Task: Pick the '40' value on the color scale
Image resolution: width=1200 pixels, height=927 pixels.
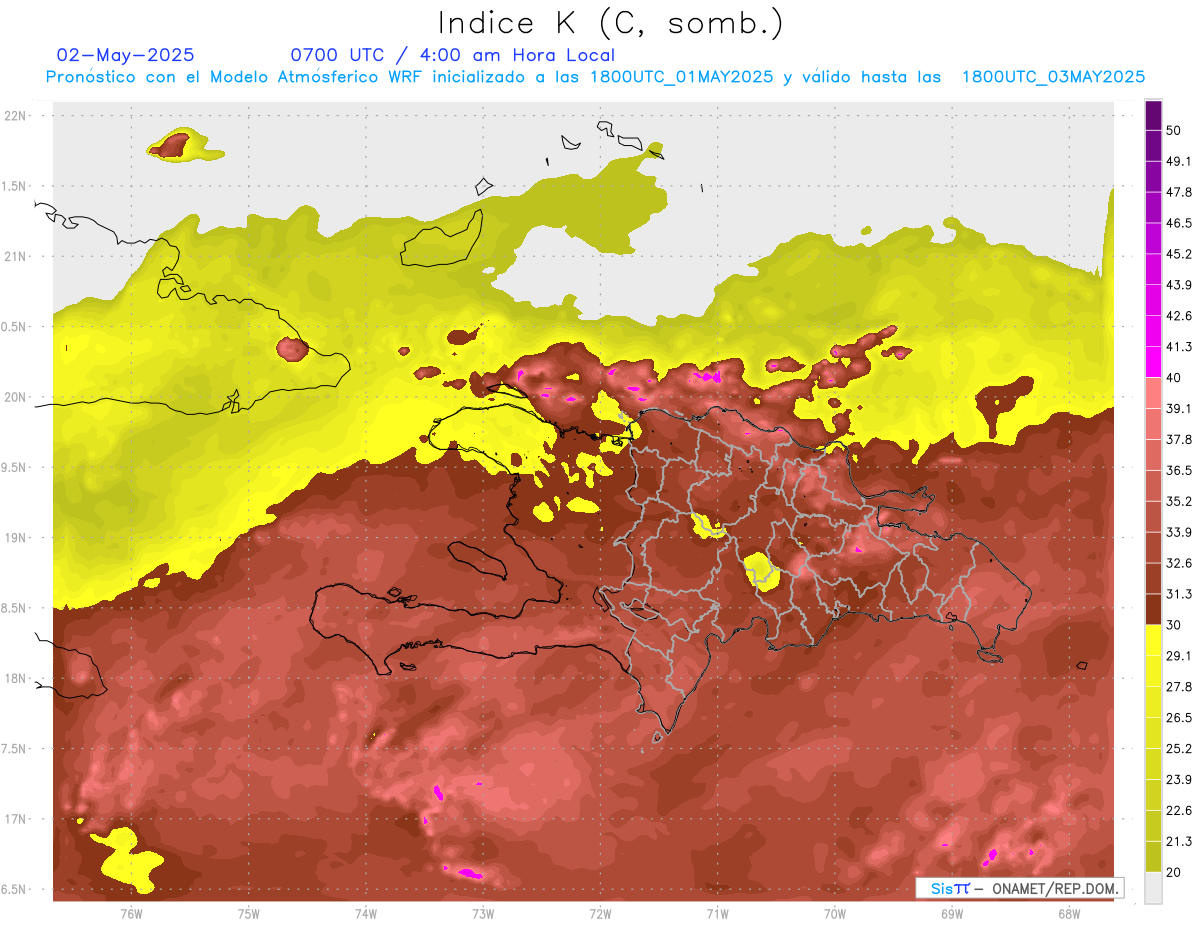Action: coord(1174,378)
